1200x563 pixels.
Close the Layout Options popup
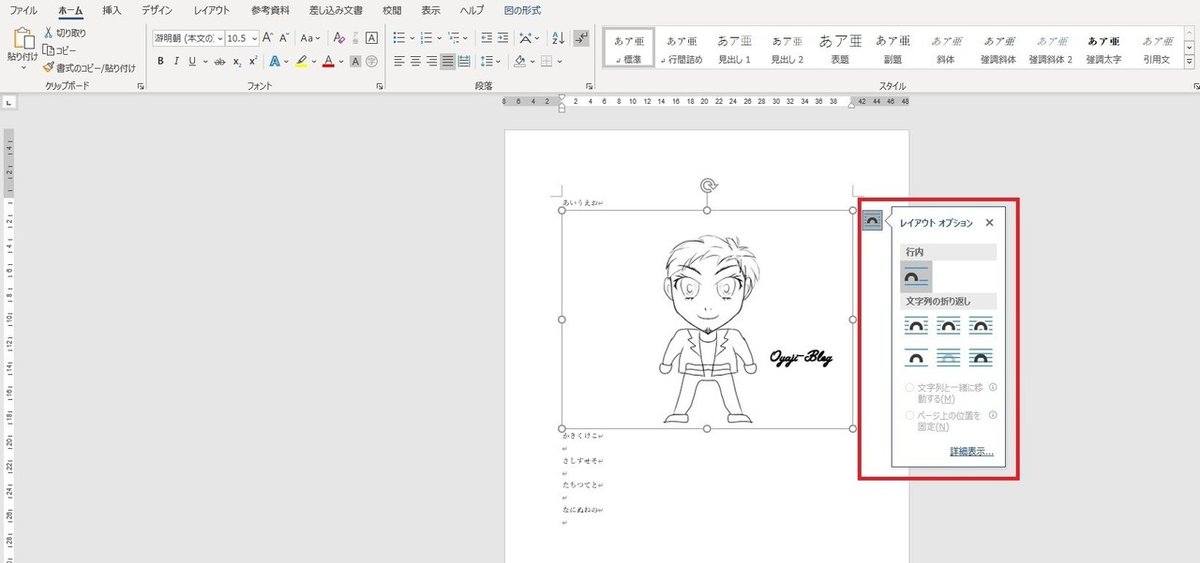(989, 223)
